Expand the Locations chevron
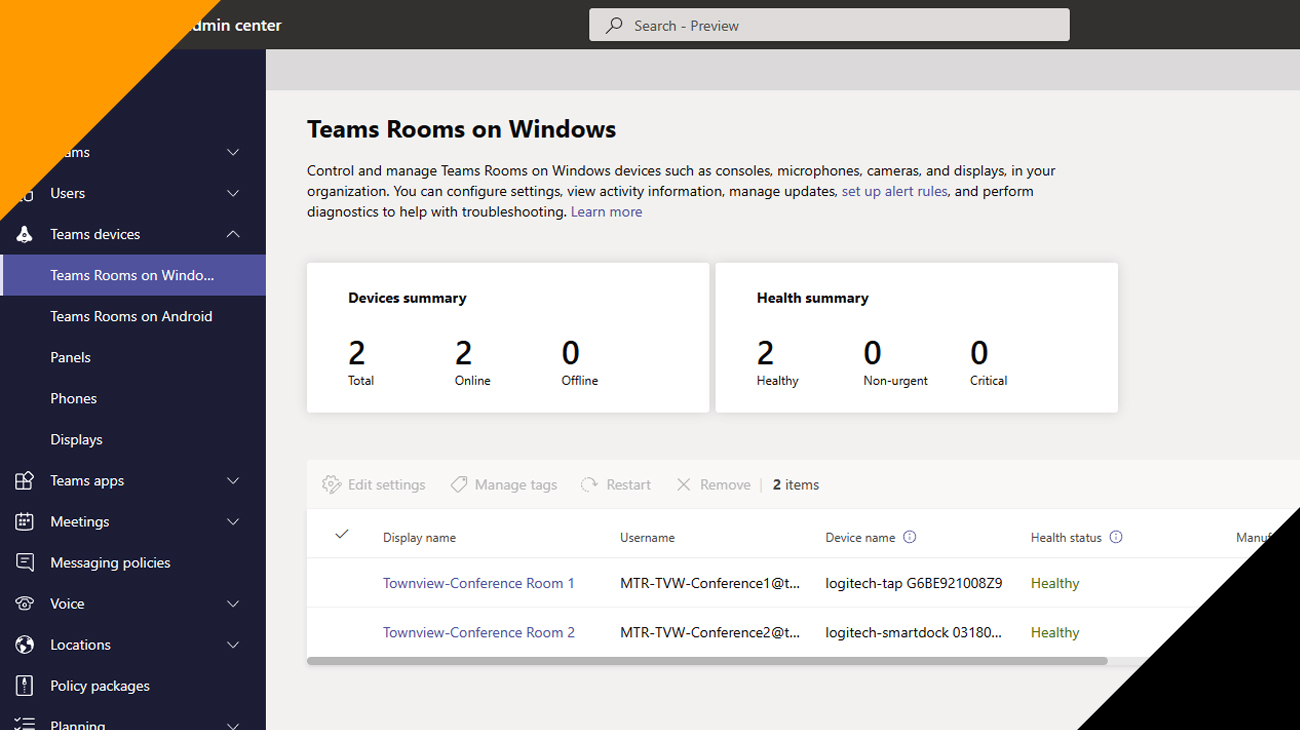 tap(233, 645)
